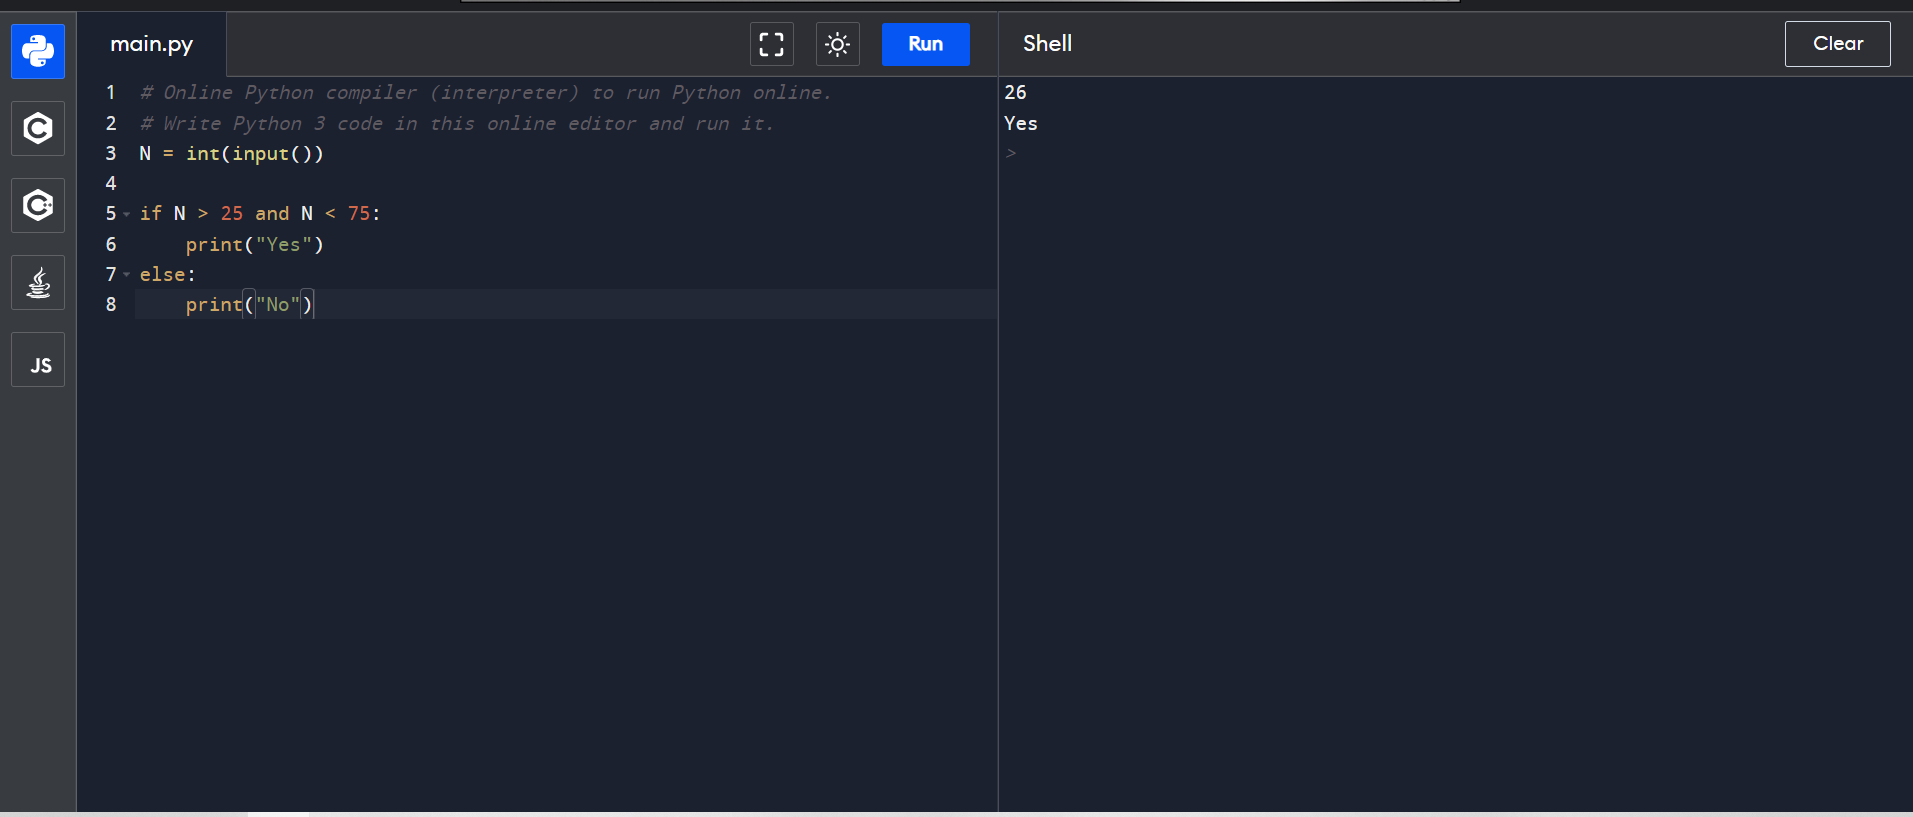This screenshot has width=1913, height=817.
Task: Switch to the C compiler icon
Action: point(38,128)
